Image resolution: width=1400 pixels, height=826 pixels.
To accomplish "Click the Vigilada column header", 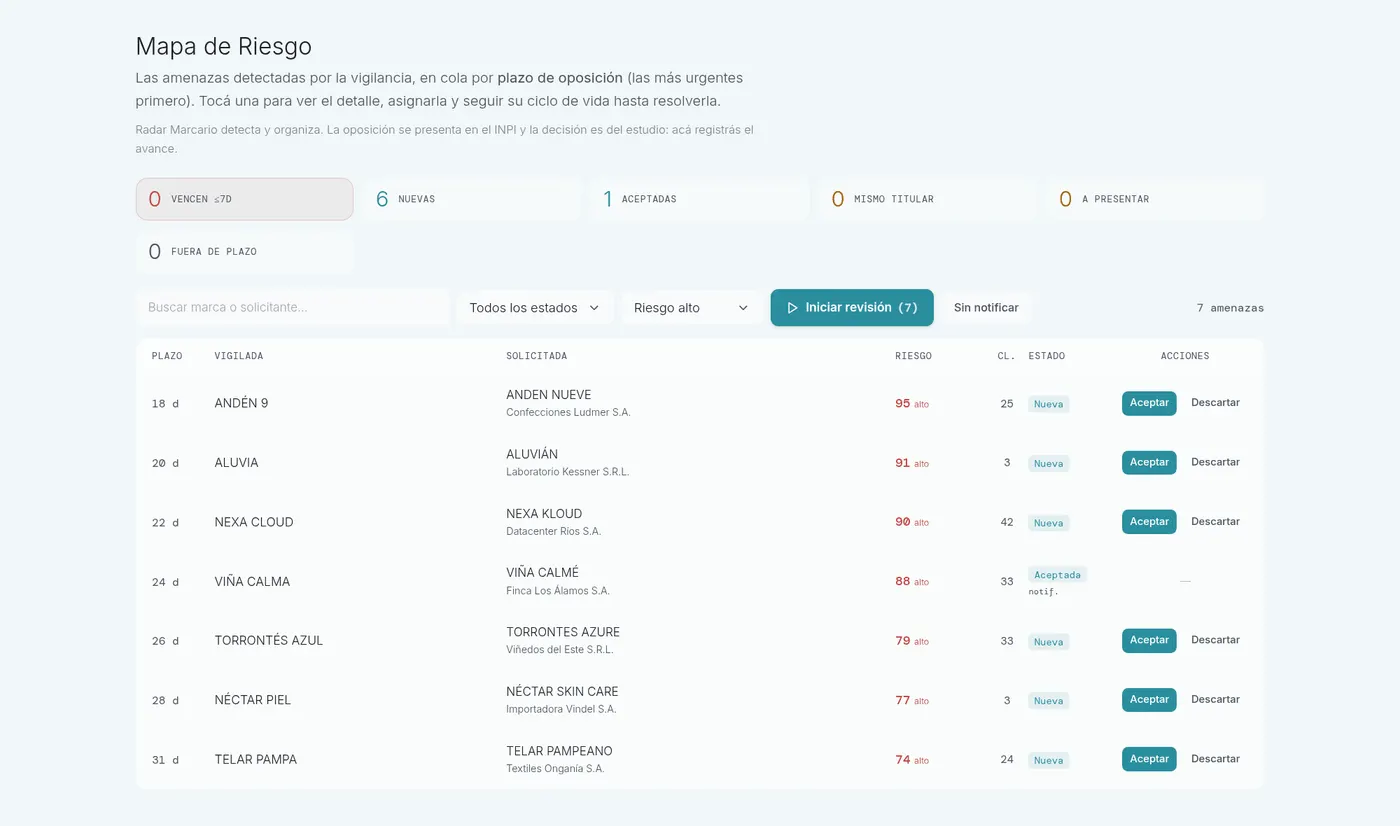I will pos(239,356).
